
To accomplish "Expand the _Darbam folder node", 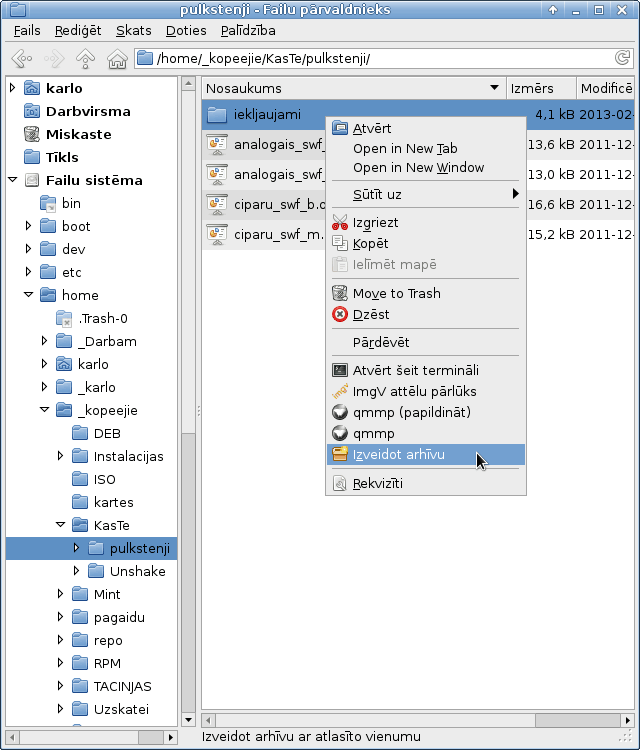I will tap(44, 341).
